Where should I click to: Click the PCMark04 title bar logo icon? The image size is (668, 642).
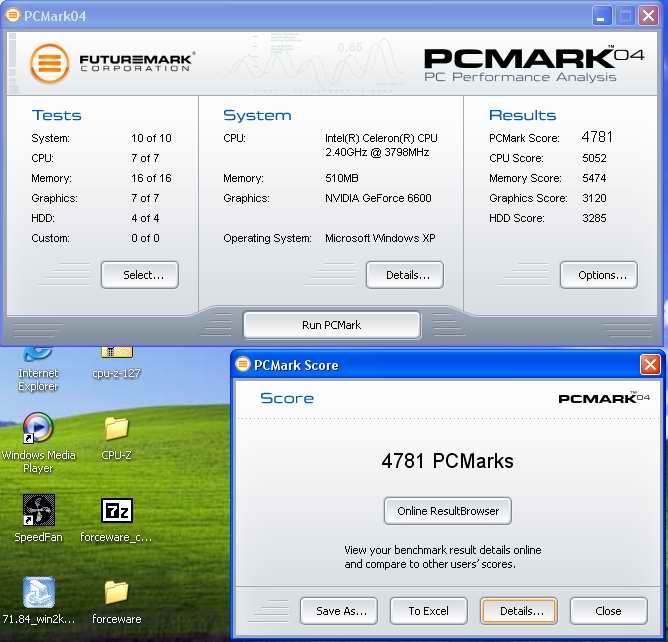tap(12, 16)
